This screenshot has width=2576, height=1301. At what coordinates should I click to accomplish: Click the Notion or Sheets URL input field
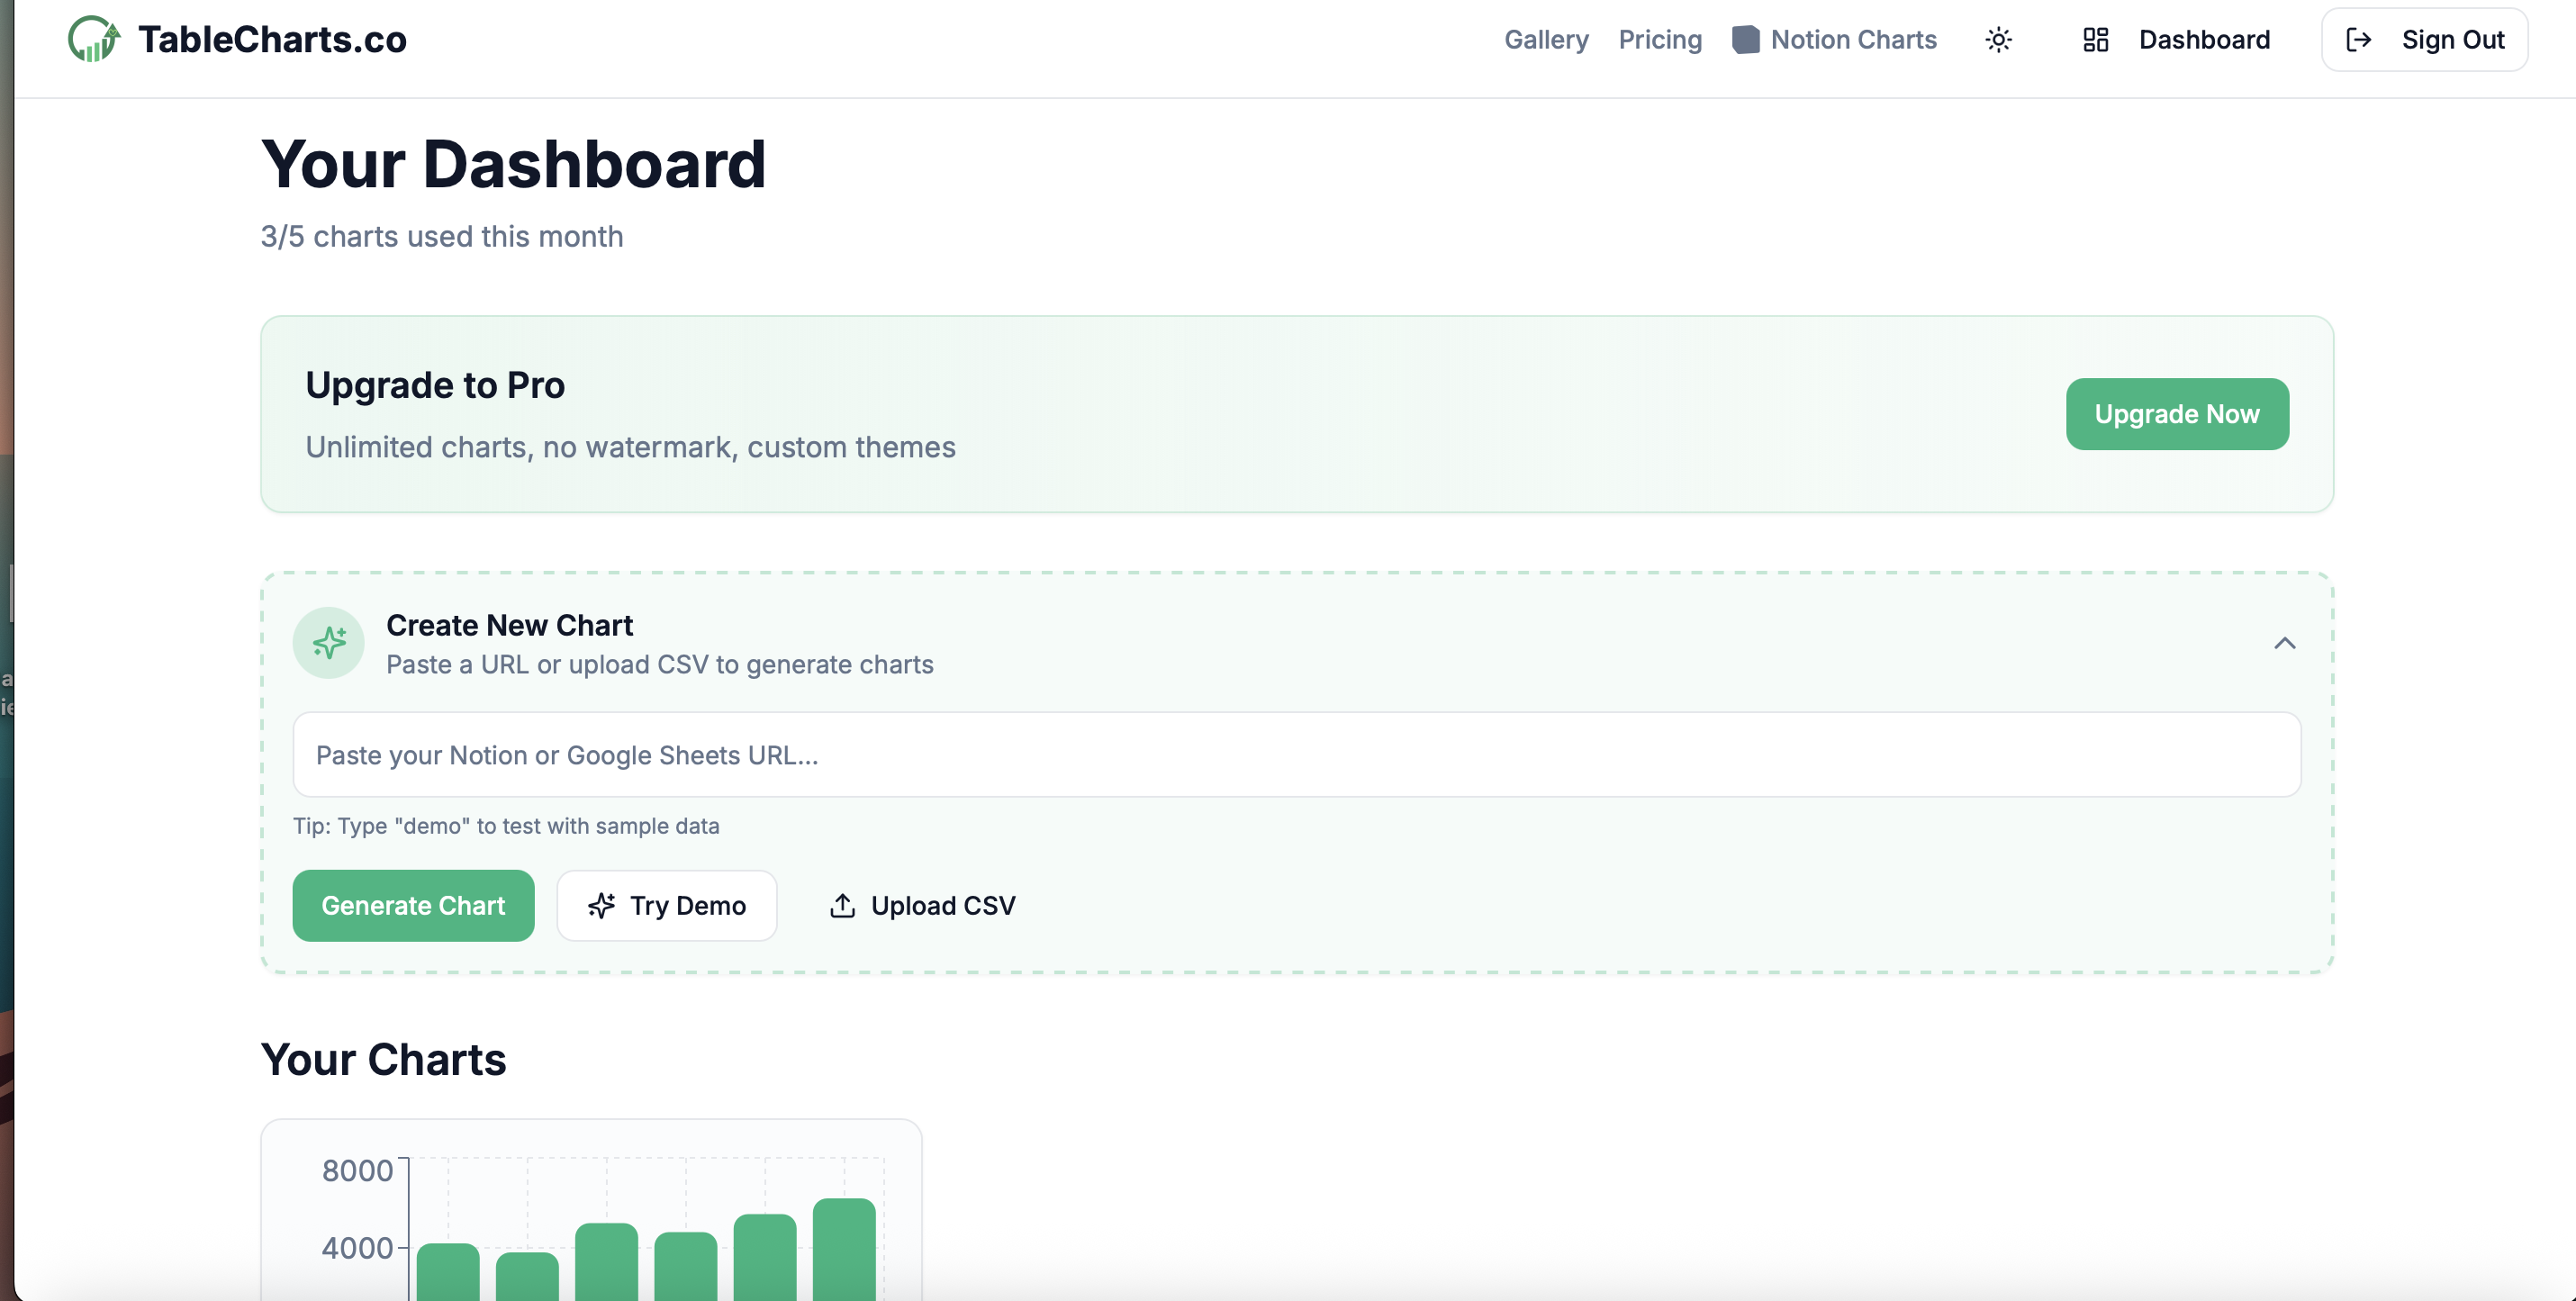click(x=1297, y=754)
